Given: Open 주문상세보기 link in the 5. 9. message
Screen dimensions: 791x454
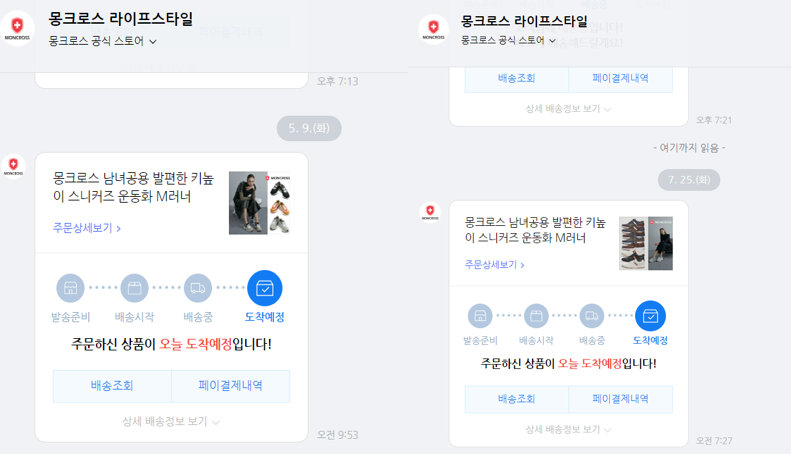Looking at the screenshot, I should (87, 228).
